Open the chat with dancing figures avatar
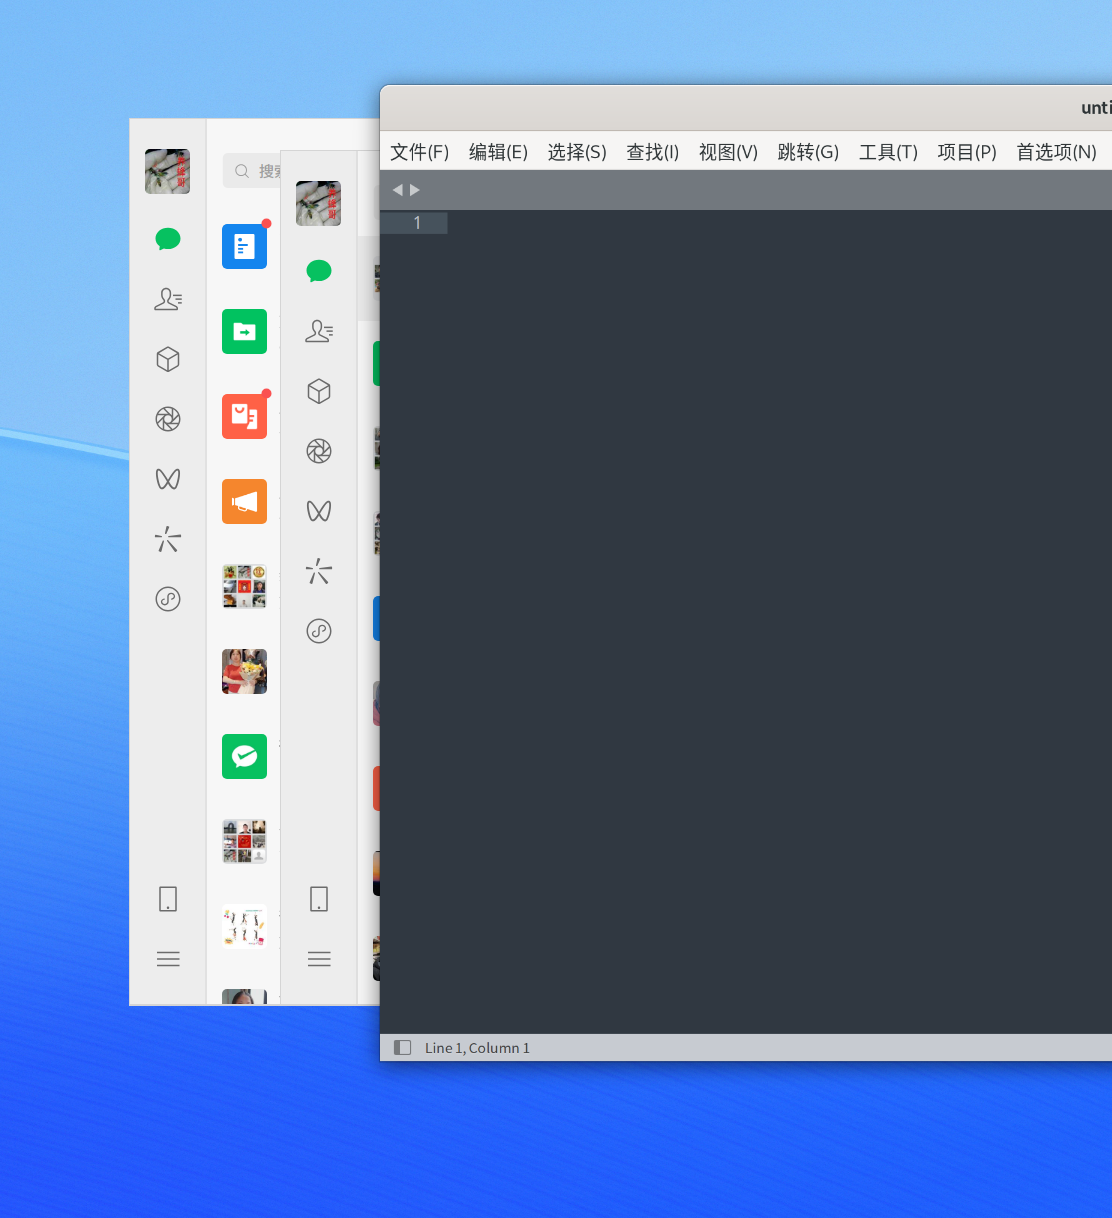This screenshot has width=1112, height=1218. (x=244, y=926)
